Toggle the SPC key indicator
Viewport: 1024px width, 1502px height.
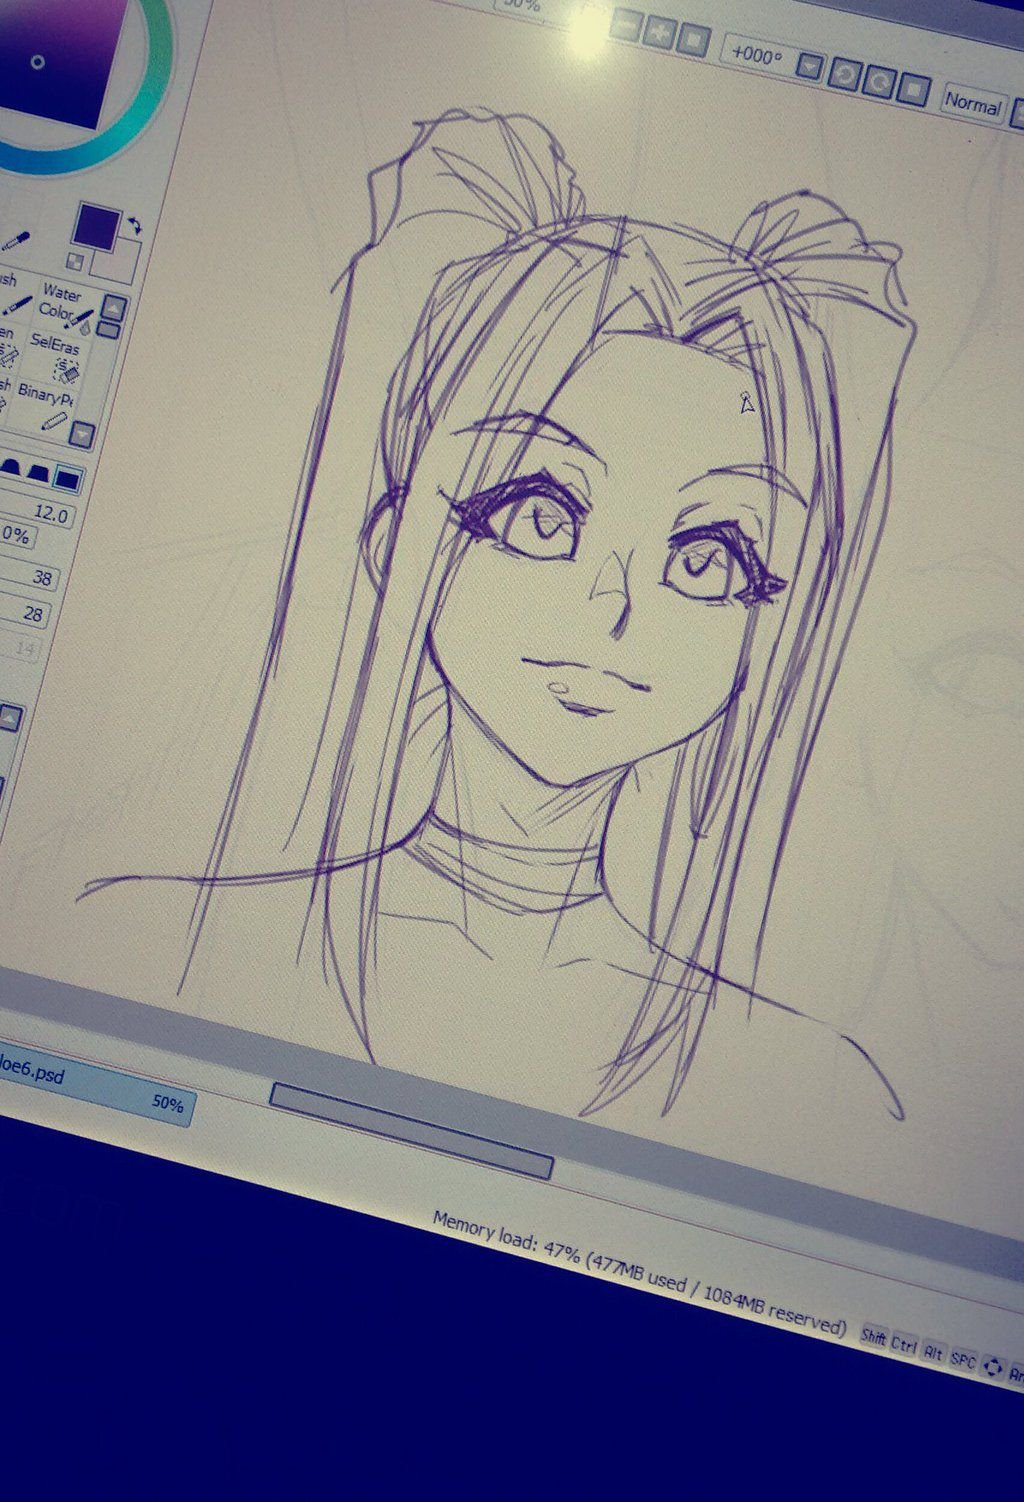963,1360
